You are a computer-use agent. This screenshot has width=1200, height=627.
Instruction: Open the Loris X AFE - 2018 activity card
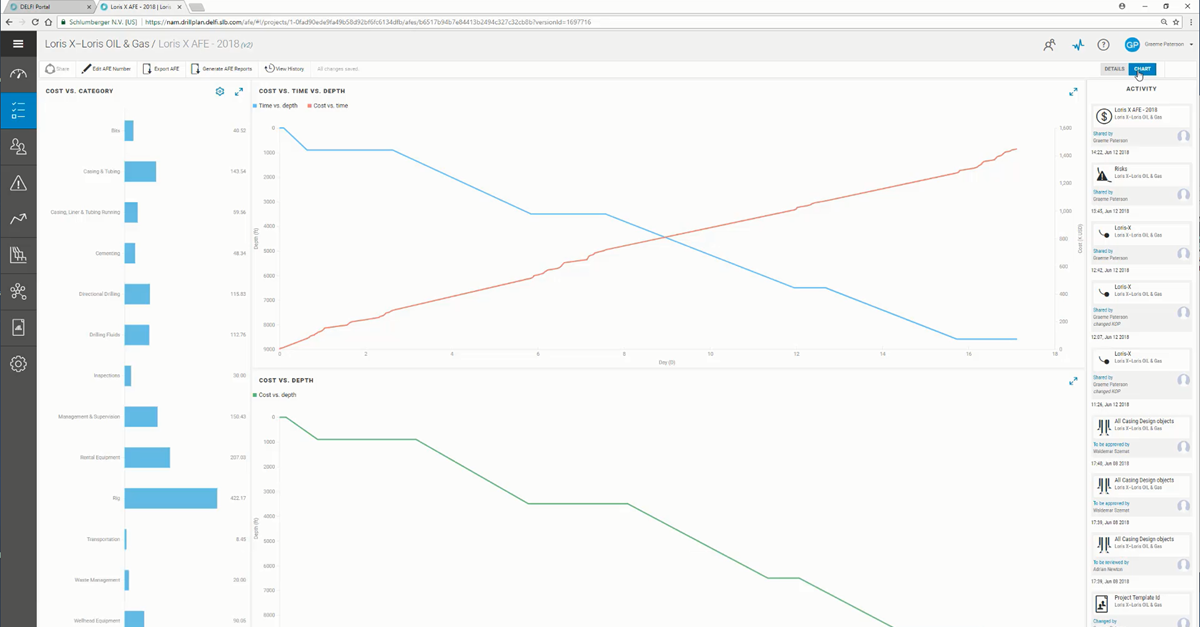[1141, 125]
